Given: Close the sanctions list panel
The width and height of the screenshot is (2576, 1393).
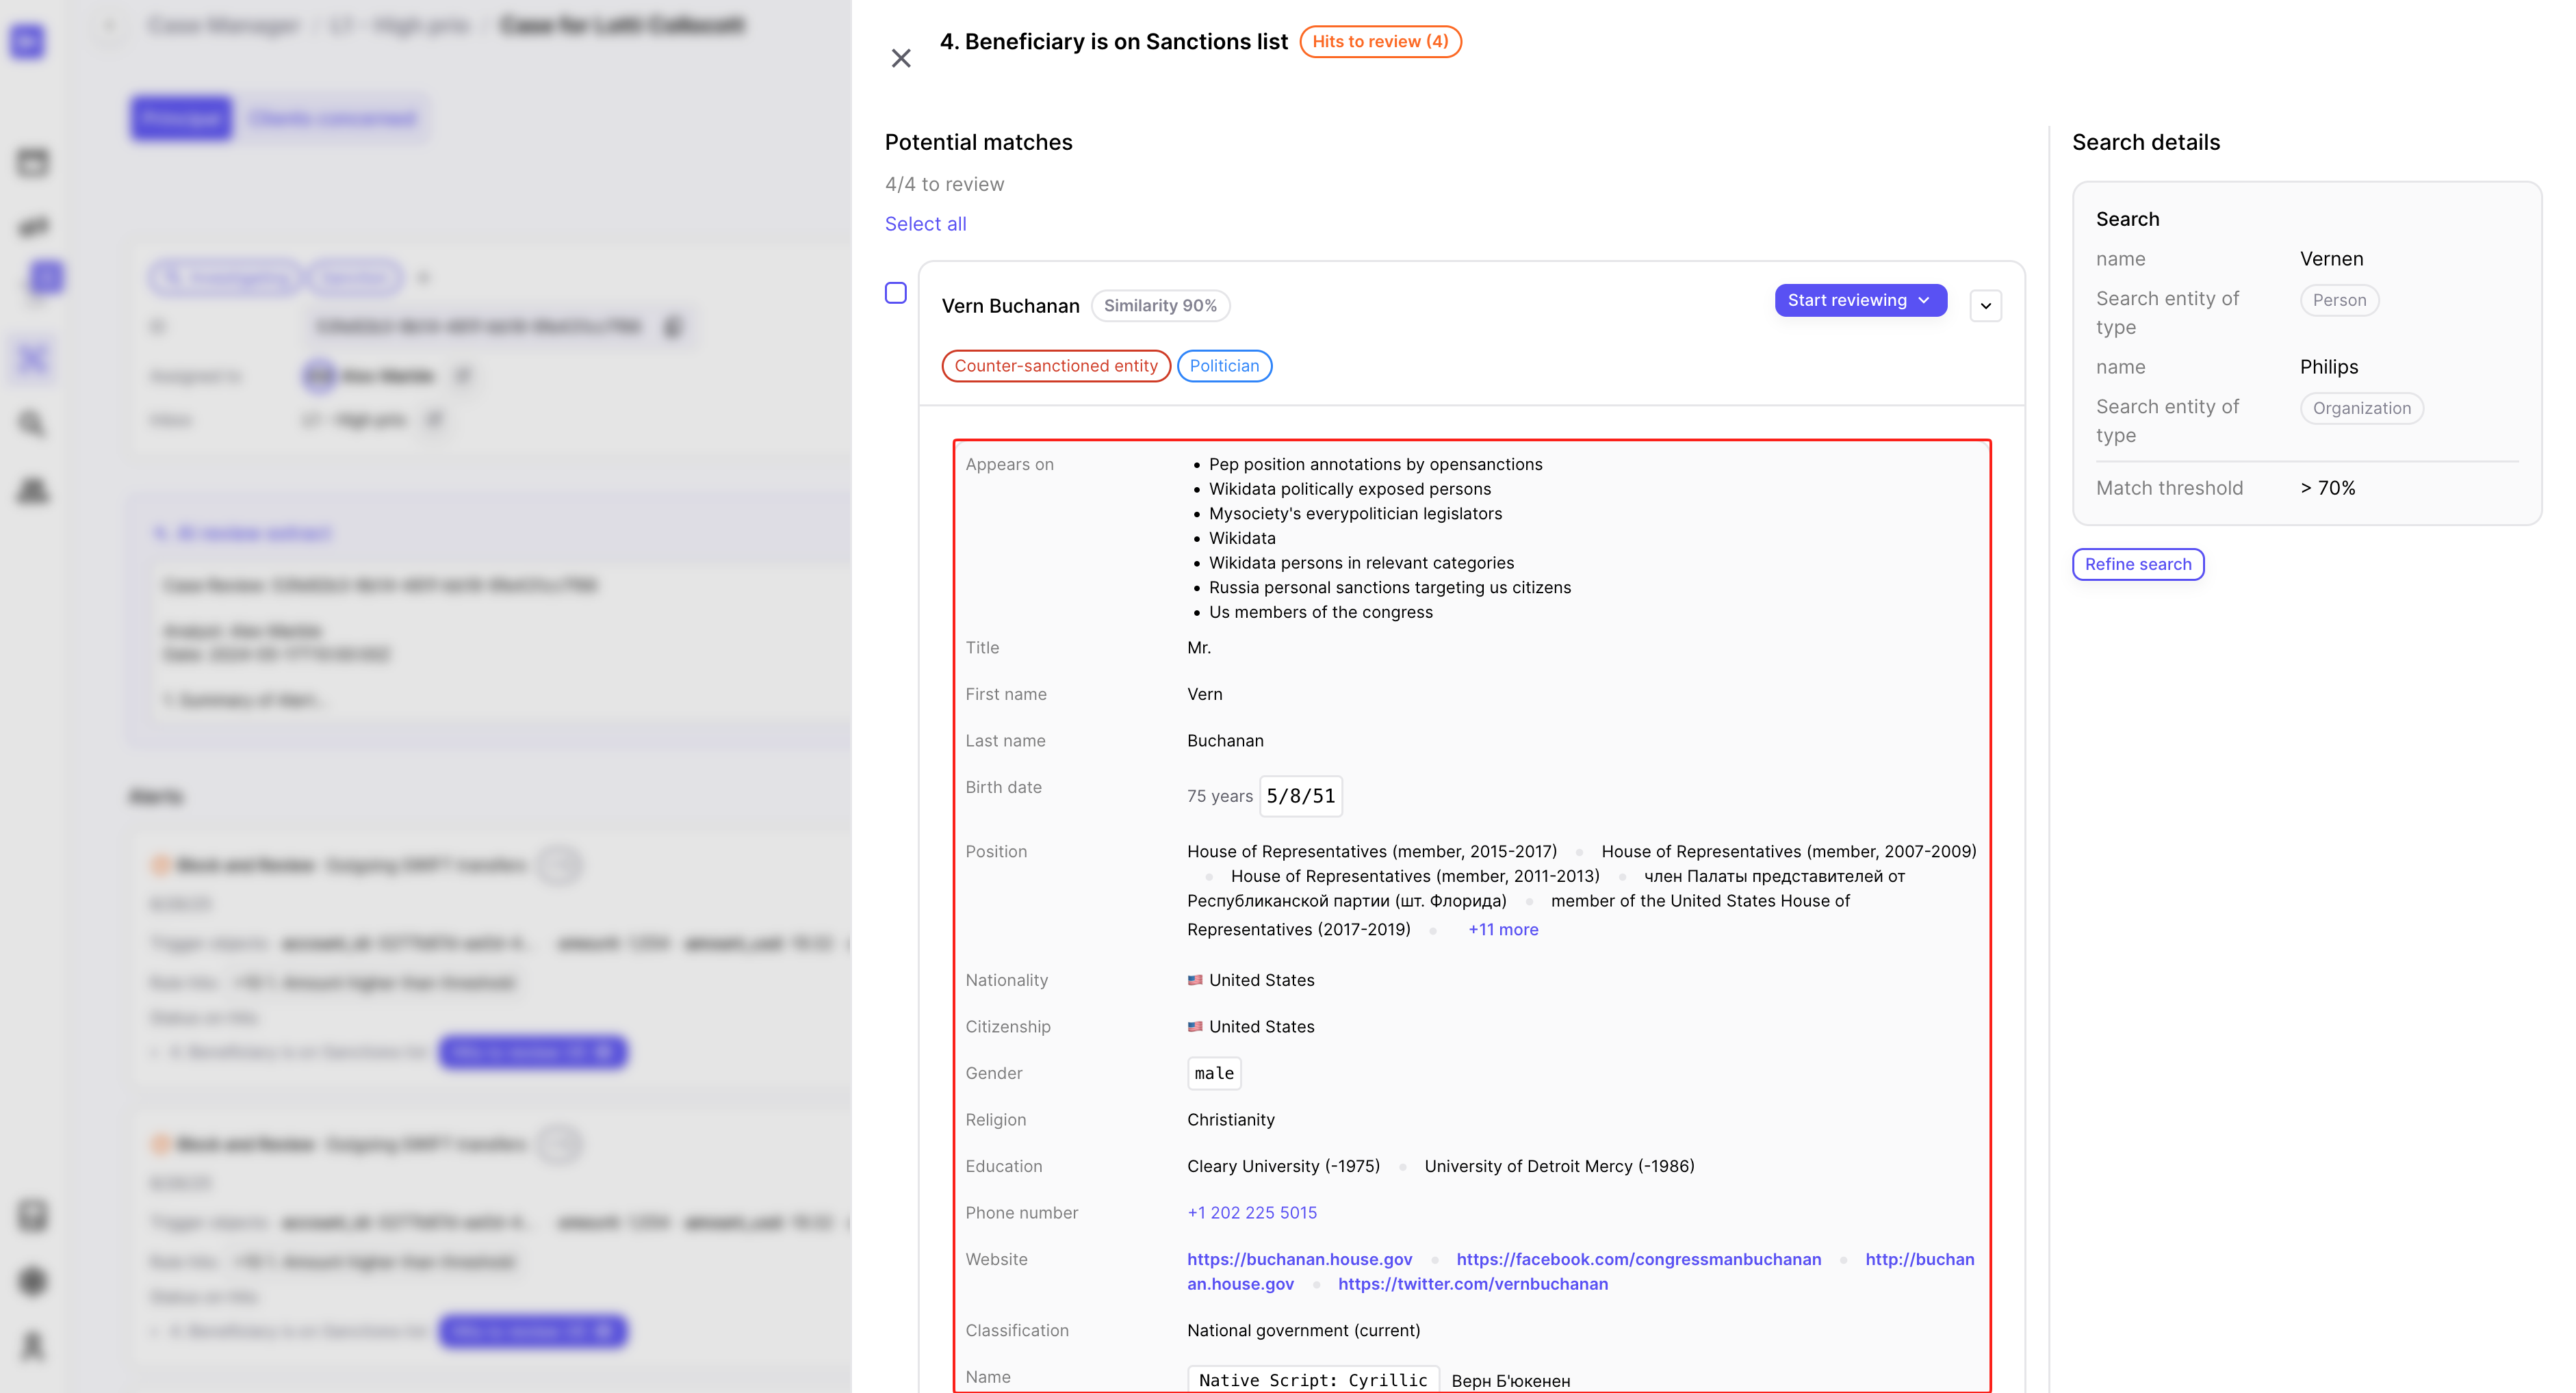Looking at the screenshot, I should pos(901,58).
